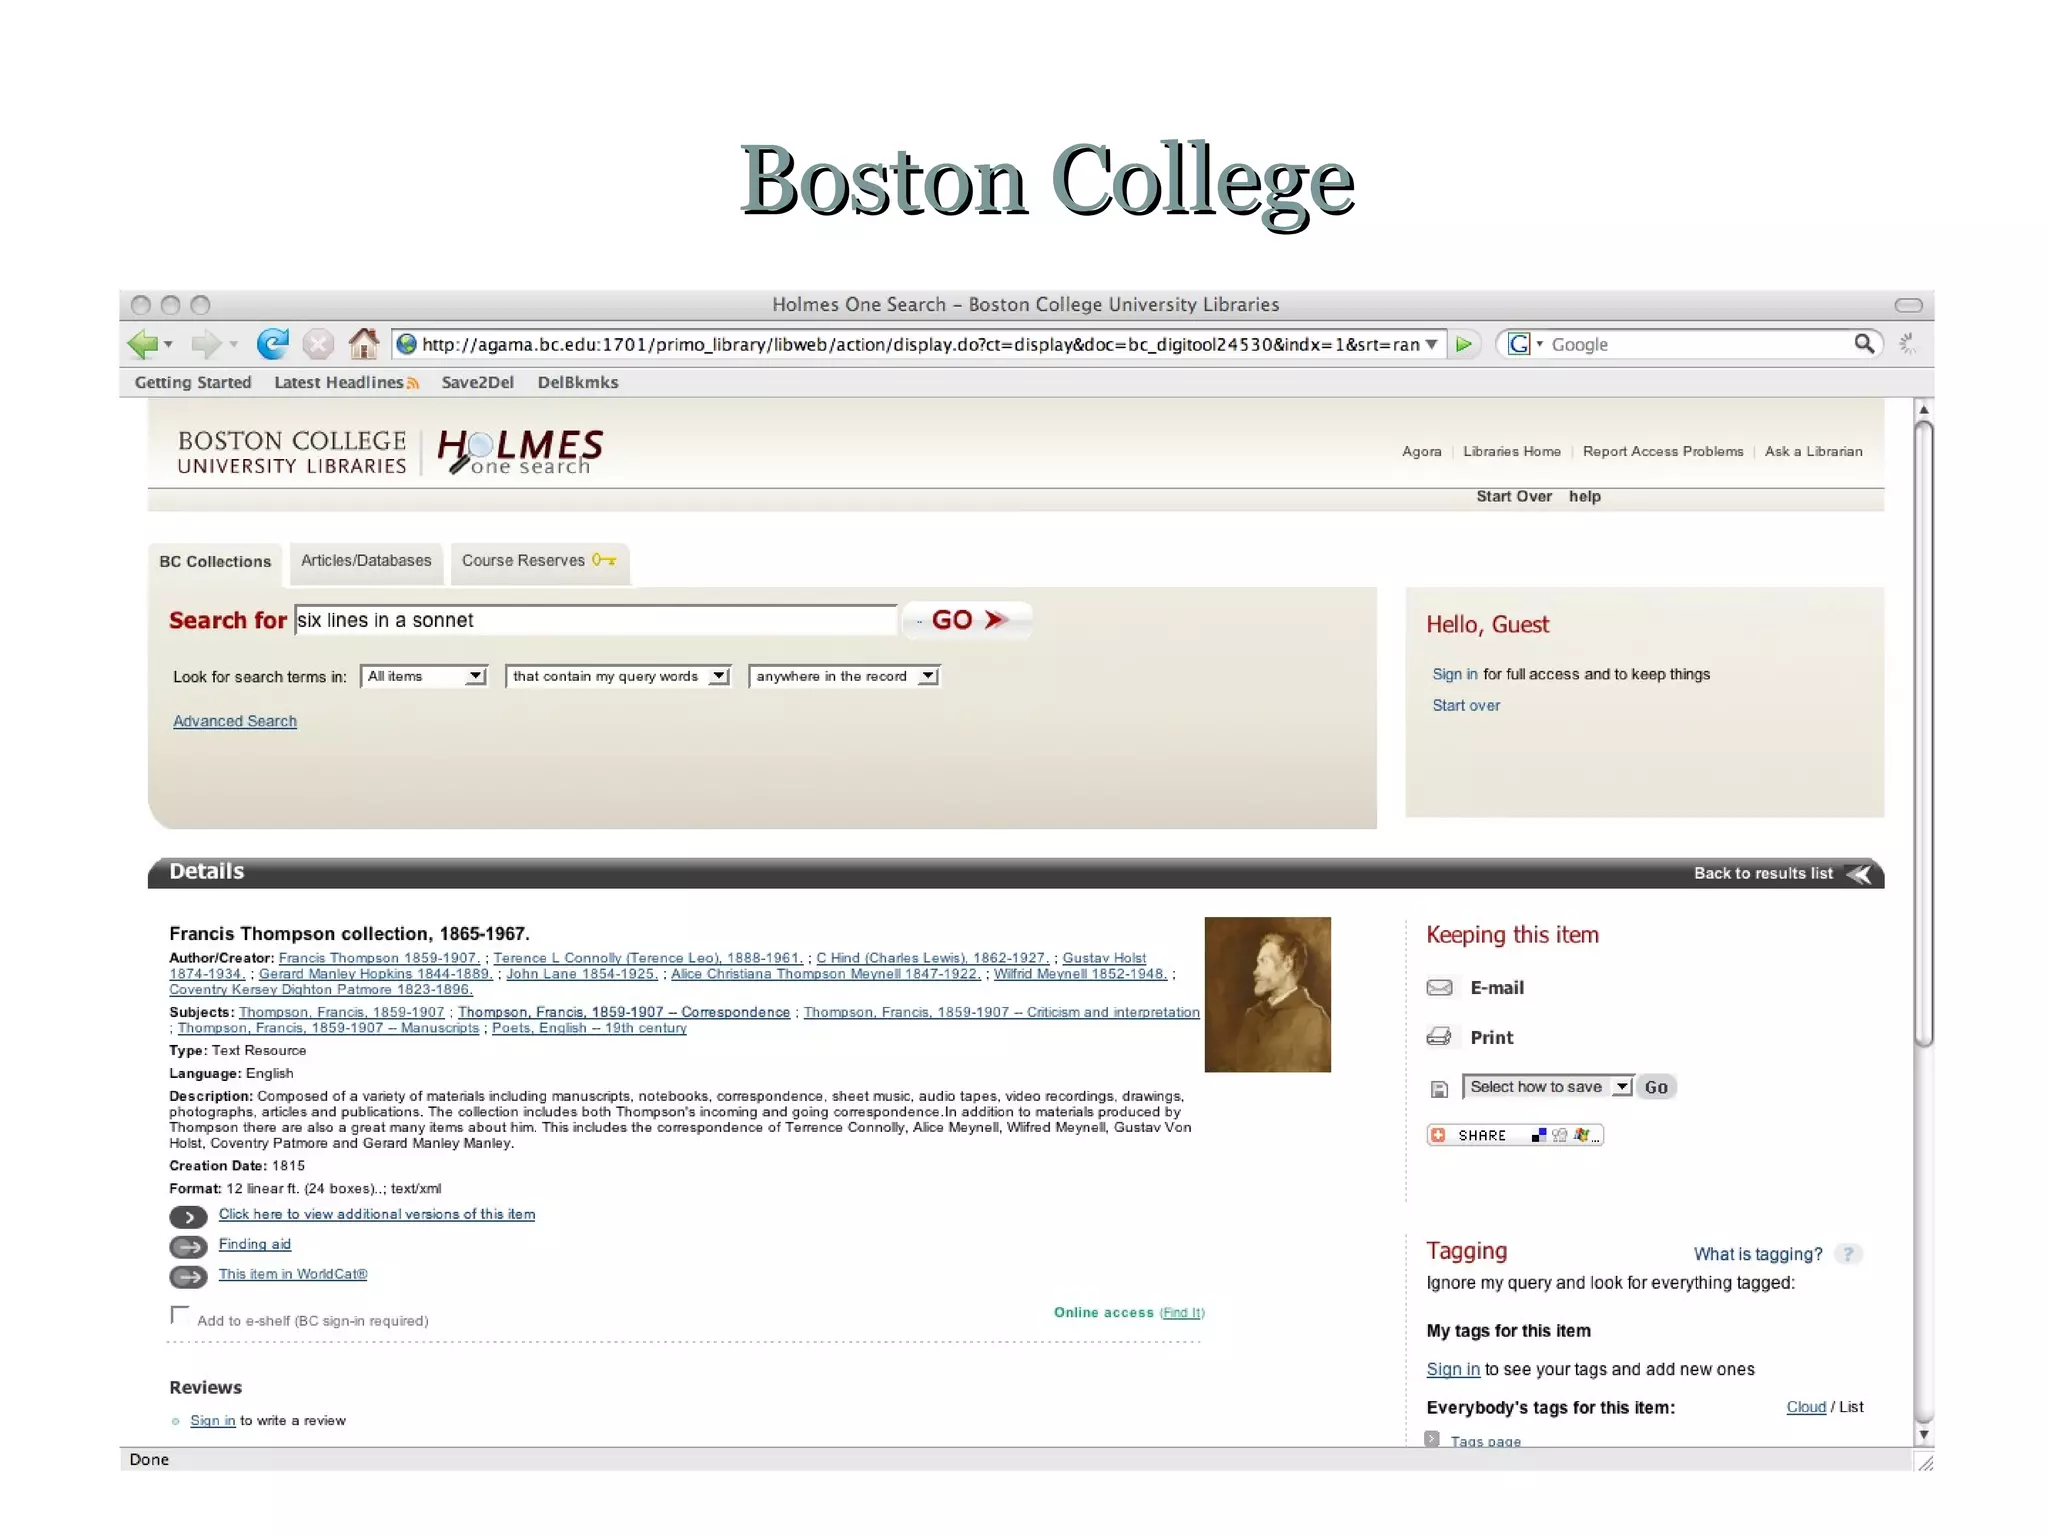Click the Print printer icon
The image size is (2048, 1536).
click(x=1439, y=1037)
